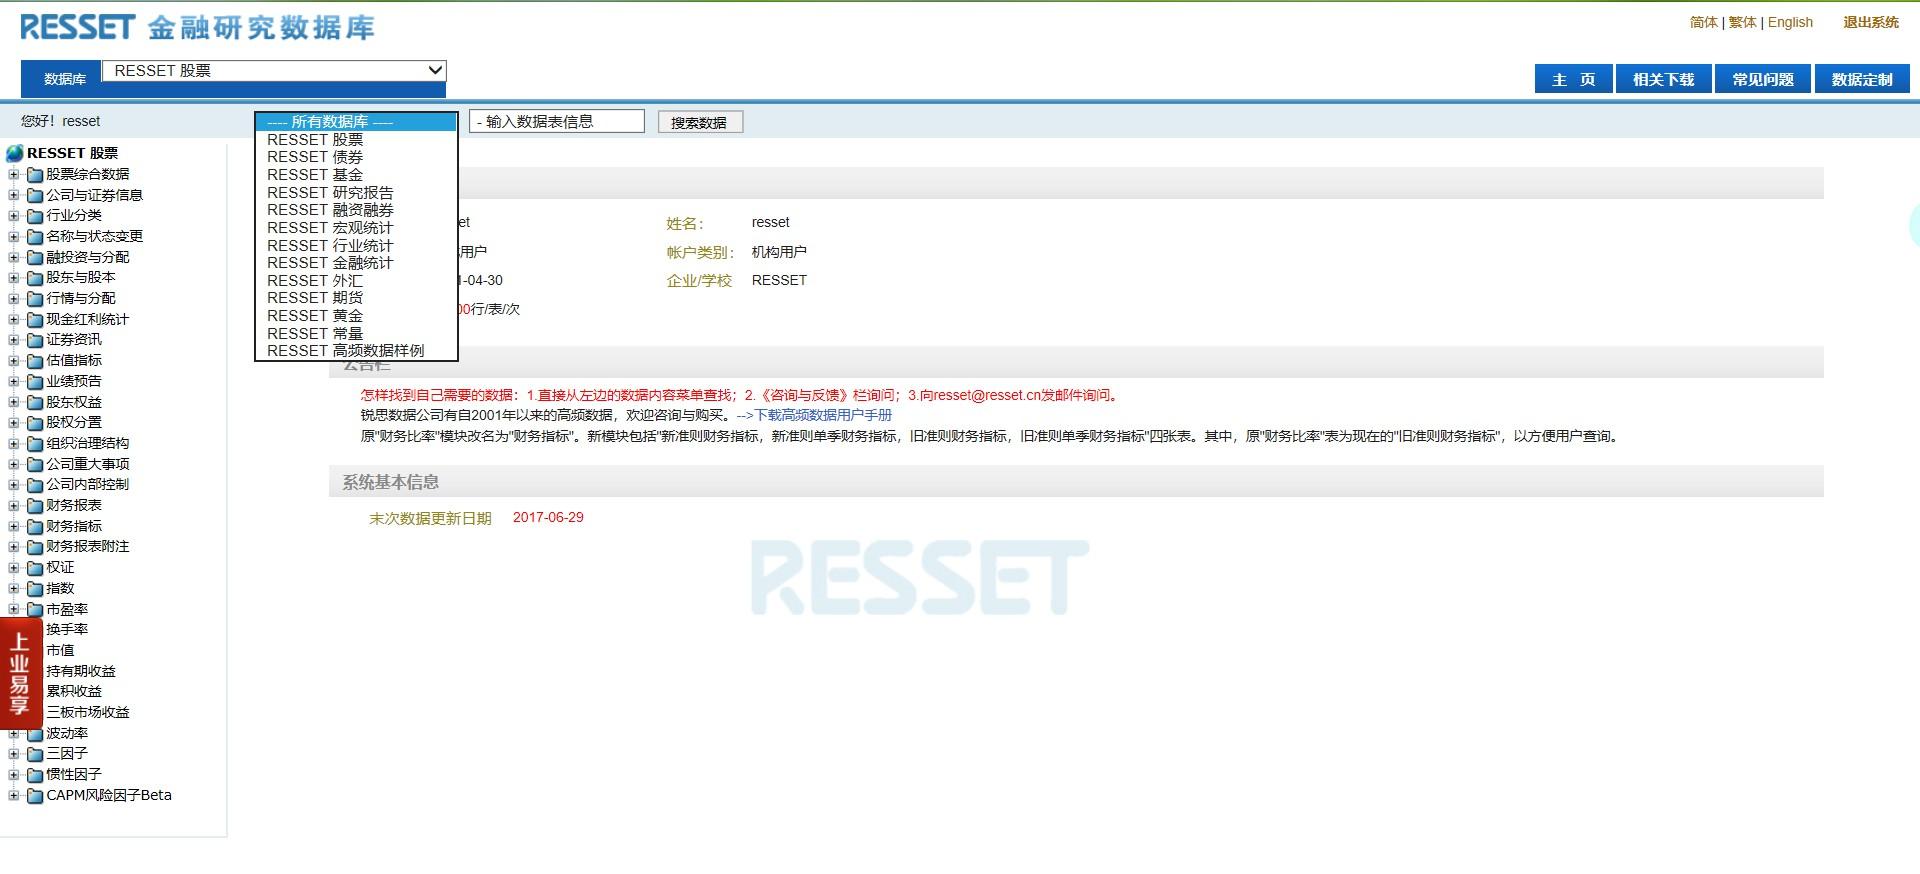Choose RESSET 基金 from the list

(x=356, y=175)
